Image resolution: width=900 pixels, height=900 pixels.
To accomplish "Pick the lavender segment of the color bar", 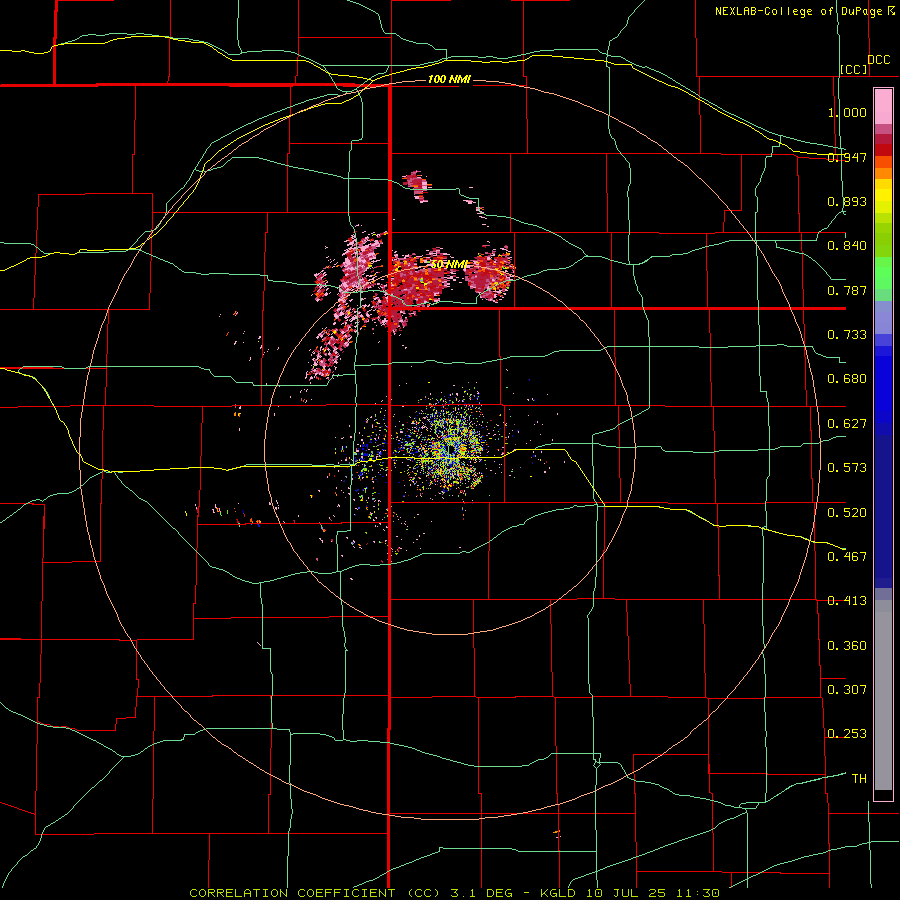I will [883, 317].
